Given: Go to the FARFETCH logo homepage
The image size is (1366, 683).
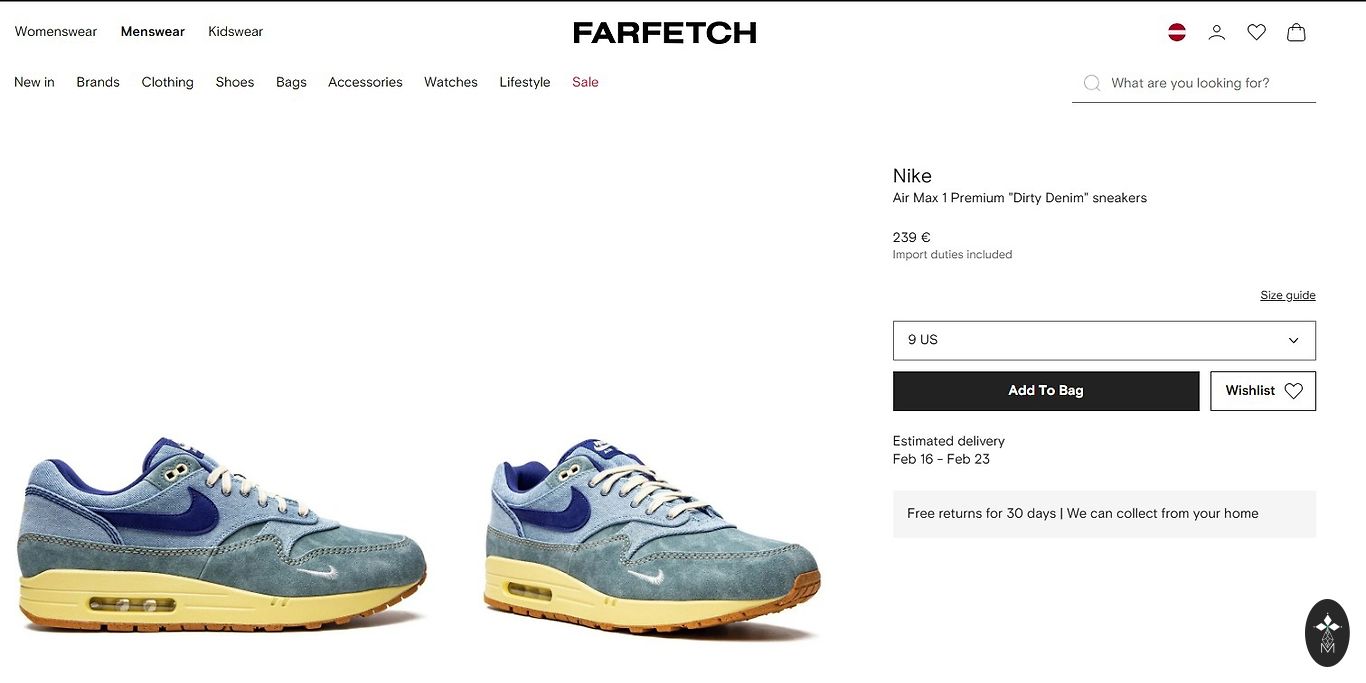Looking at the screenshot, I should tap(664, 33).
